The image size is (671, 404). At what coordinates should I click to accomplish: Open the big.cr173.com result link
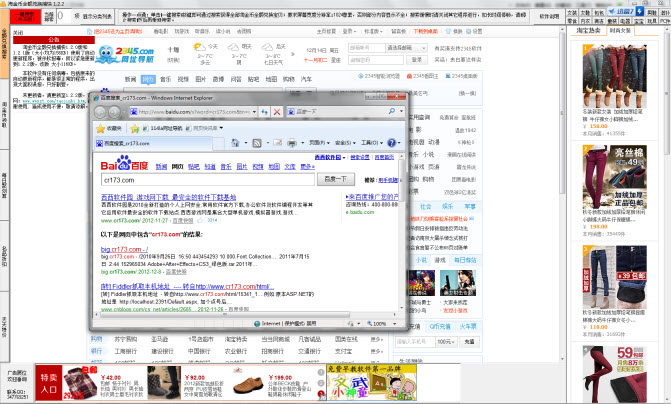point(124,249)
